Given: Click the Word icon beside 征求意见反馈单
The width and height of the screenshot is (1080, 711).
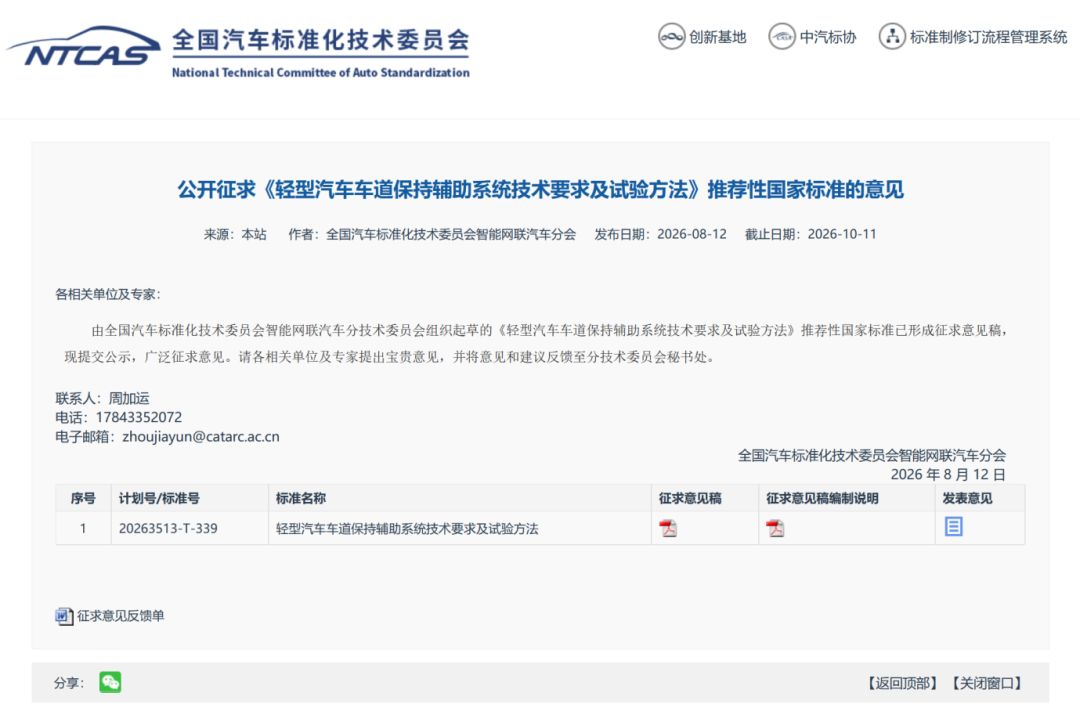Looking at the screenshot, I should point(64,616).
